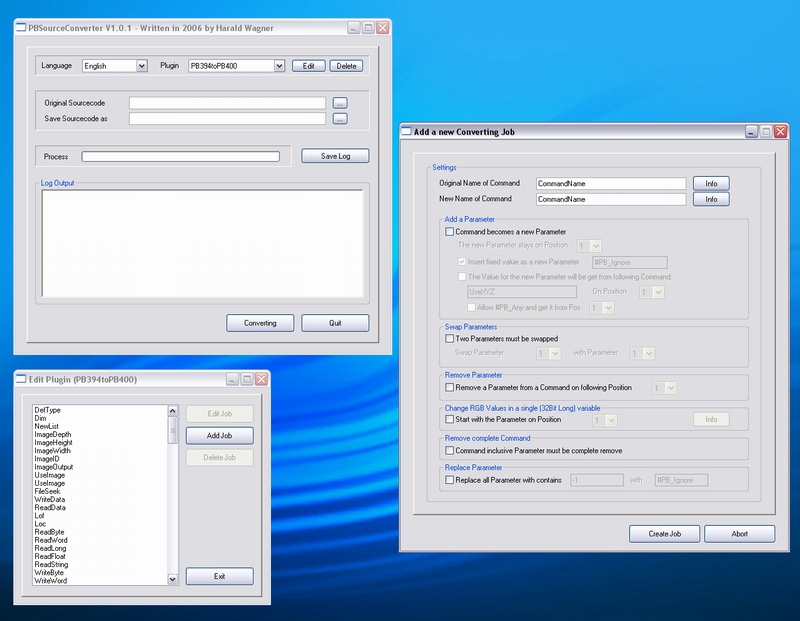The height and width of the screenshot is (621, 800).
Task: Click browse button beside Original Sourcecode field
Action: click(340, 102)
